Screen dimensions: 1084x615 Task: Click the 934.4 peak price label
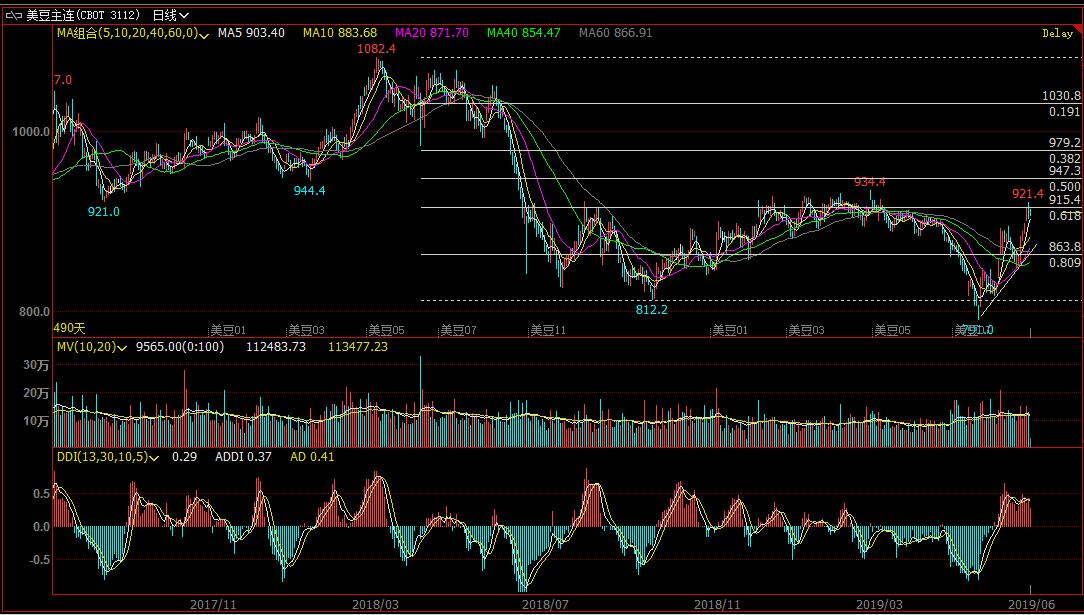point(869,182)
